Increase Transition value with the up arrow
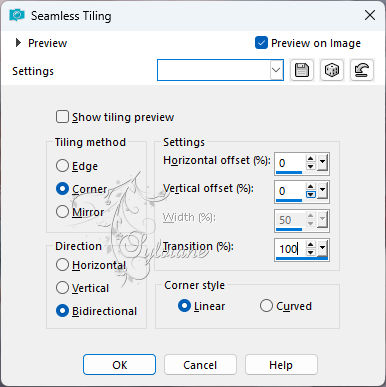This screenshot has height=387, width=386. (x=311, y=245)
